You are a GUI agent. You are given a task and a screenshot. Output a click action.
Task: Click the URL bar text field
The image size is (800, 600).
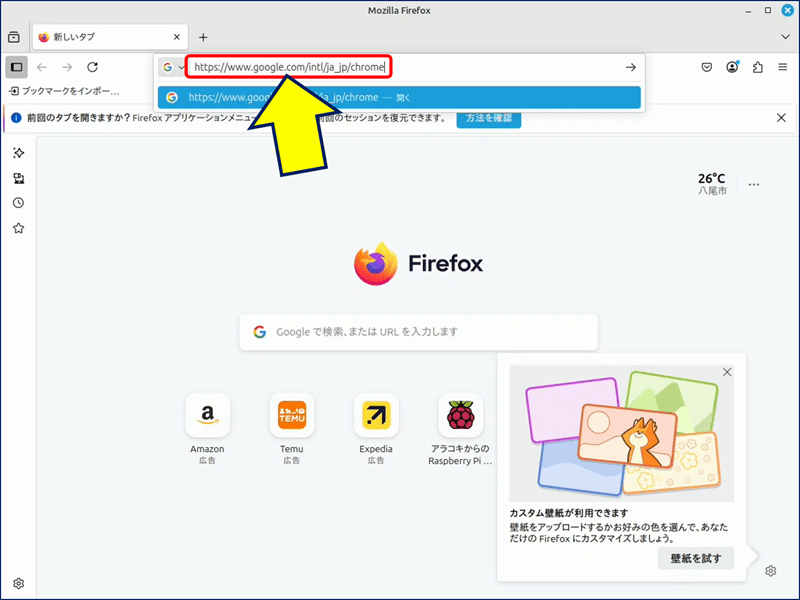pos(288,67)
